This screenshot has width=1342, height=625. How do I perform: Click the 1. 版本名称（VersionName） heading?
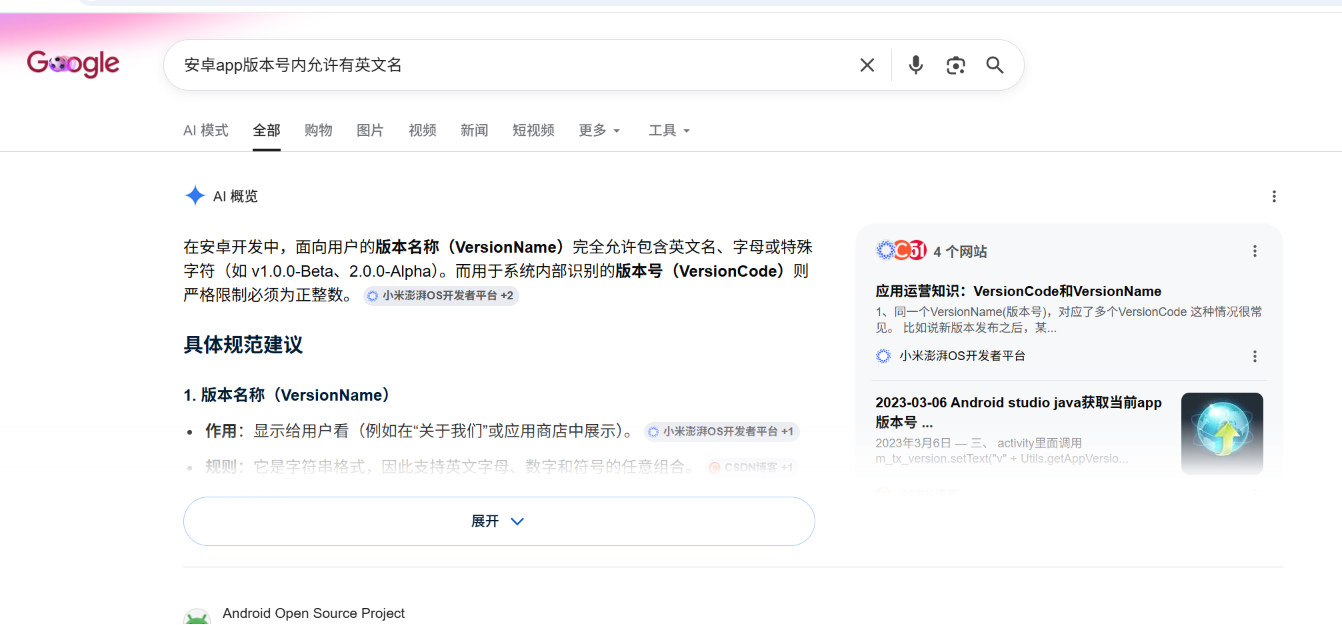[x=287, y=395]
